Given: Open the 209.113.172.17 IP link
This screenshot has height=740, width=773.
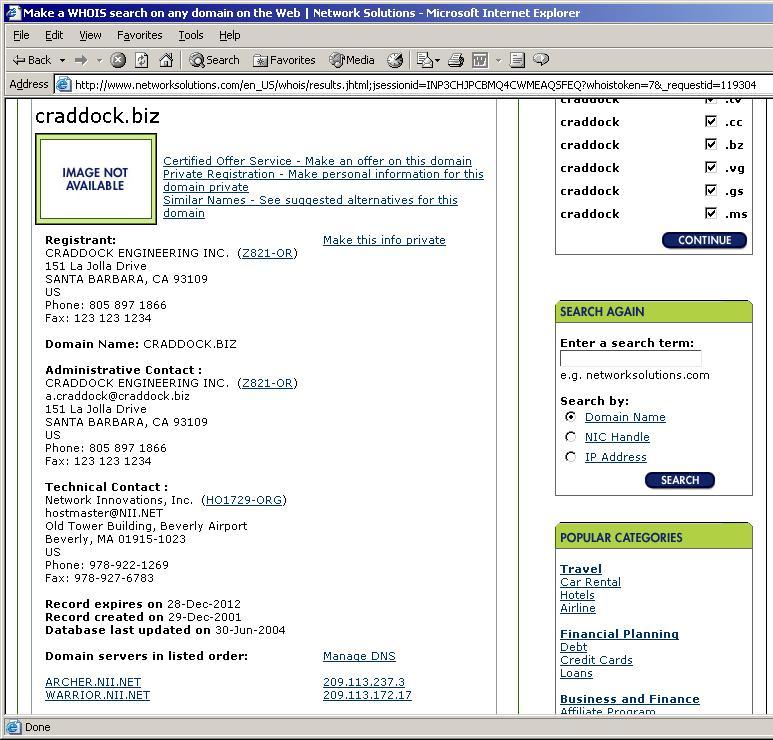Looking at the screenshot, I should pos(367,695).
